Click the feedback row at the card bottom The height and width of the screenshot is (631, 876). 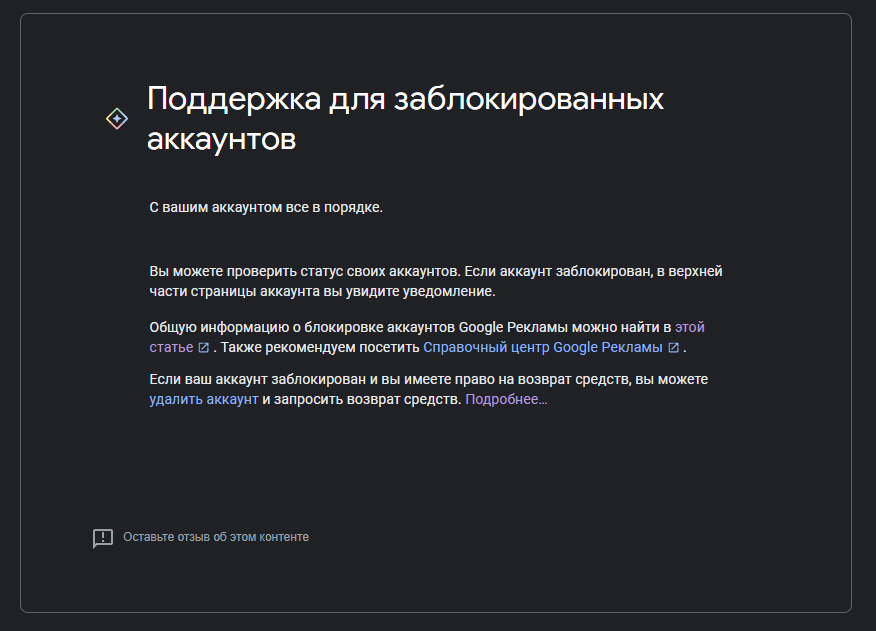(x=200, y=536)
